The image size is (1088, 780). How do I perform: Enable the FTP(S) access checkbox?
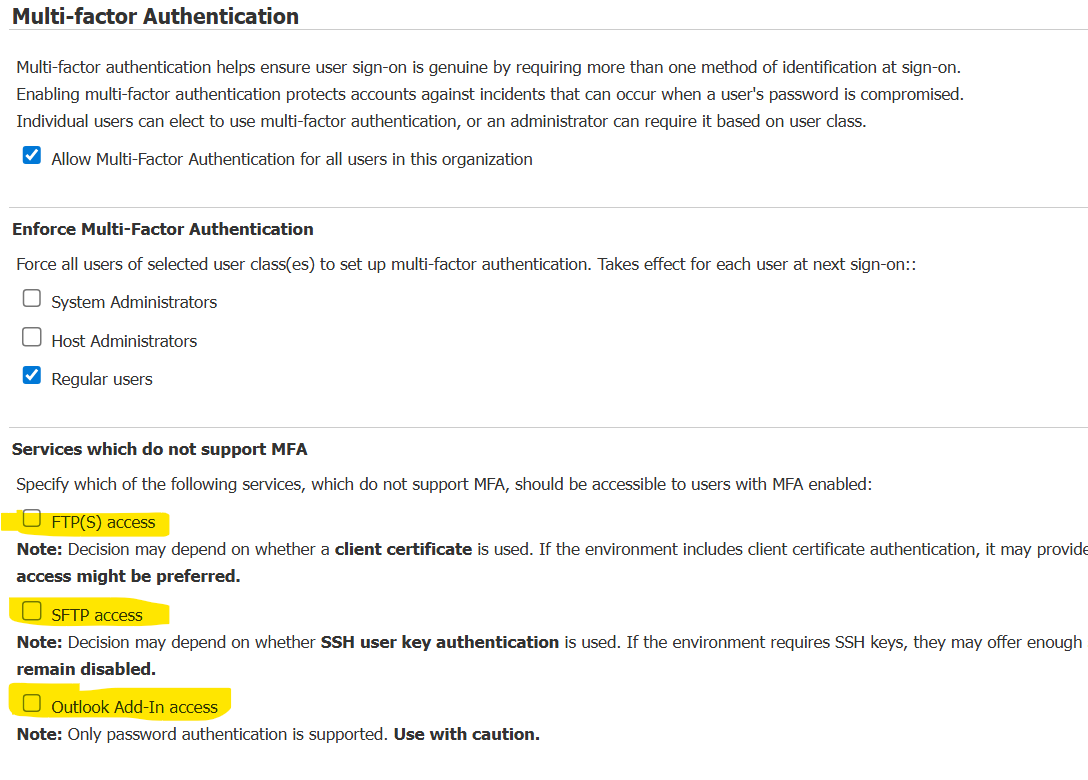click(30, 520)
